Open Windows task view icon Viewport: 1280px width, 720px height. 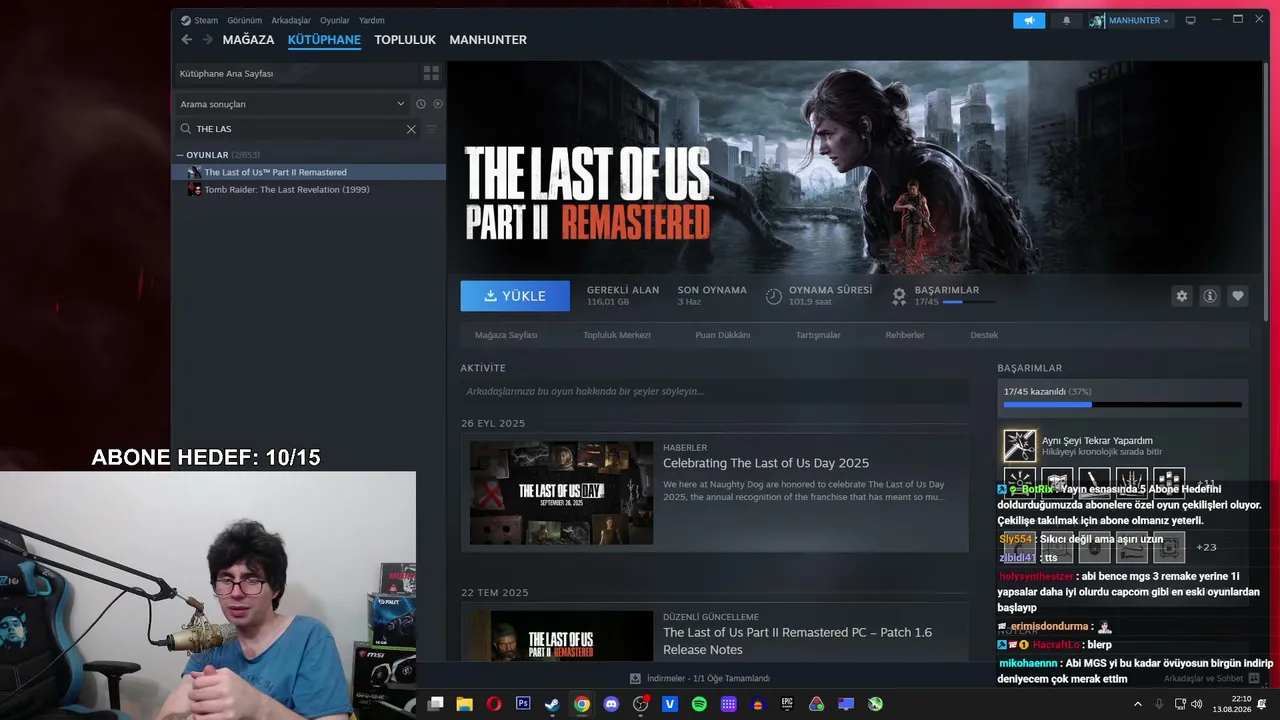pyautogui.click(x=435, y=704)
